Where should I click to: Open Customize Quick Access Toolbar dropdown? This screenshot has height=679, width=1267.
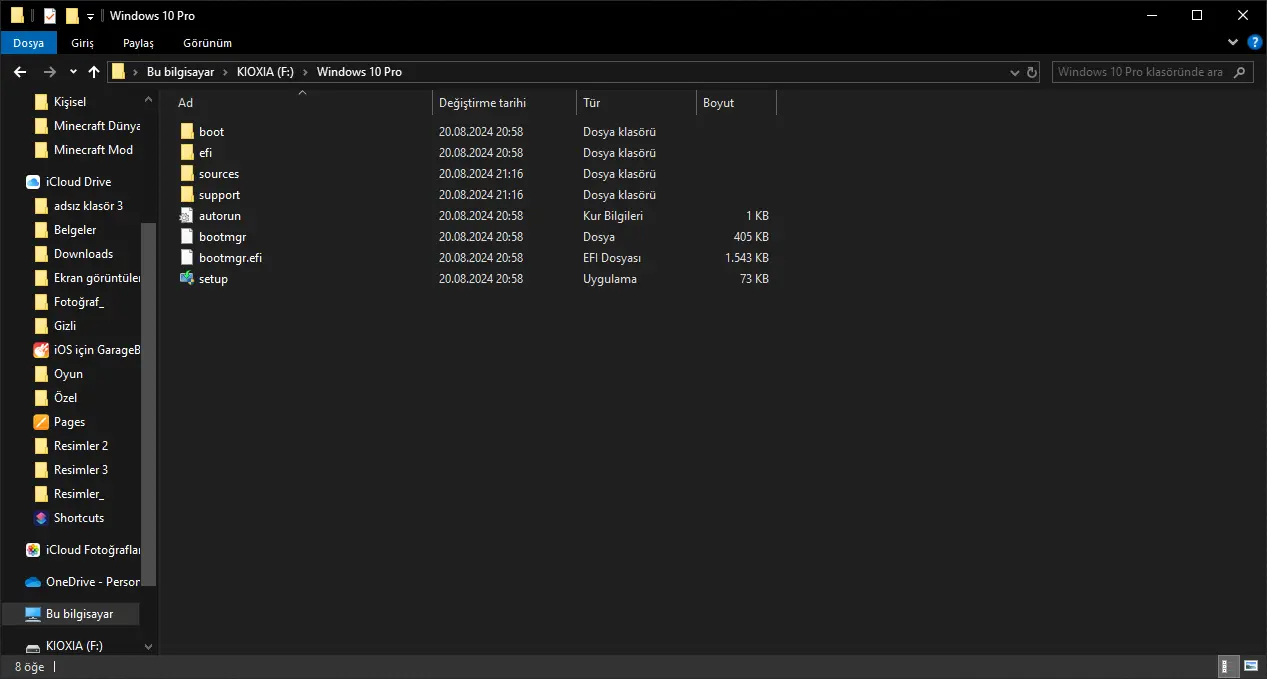coord(90,16)
